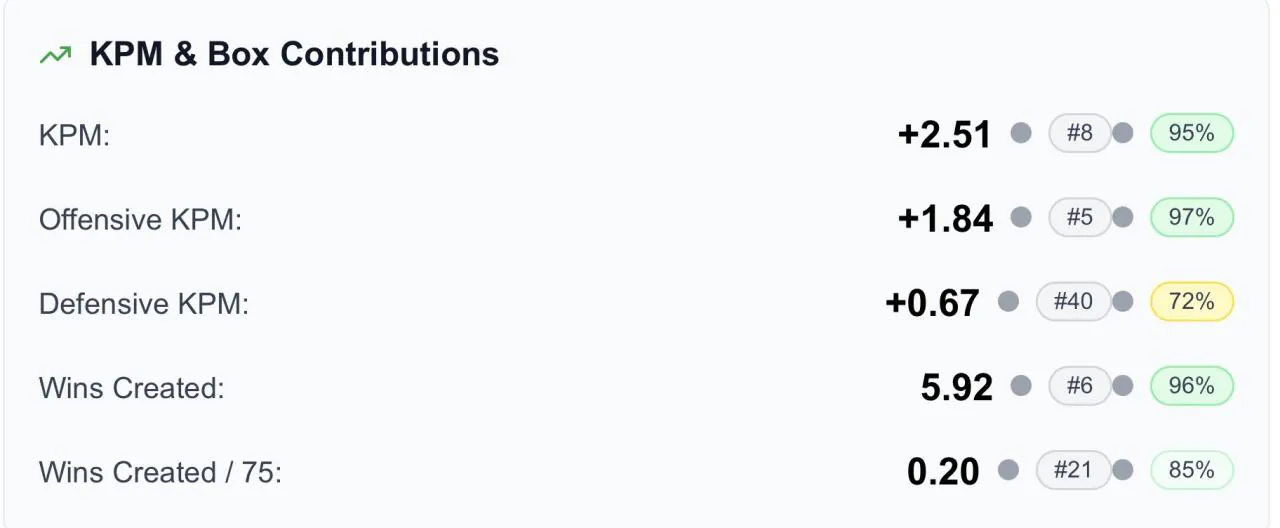The image size is (1280, 528).
Task: Click the gray dot after +1.84
Action: click(1021, 217)
